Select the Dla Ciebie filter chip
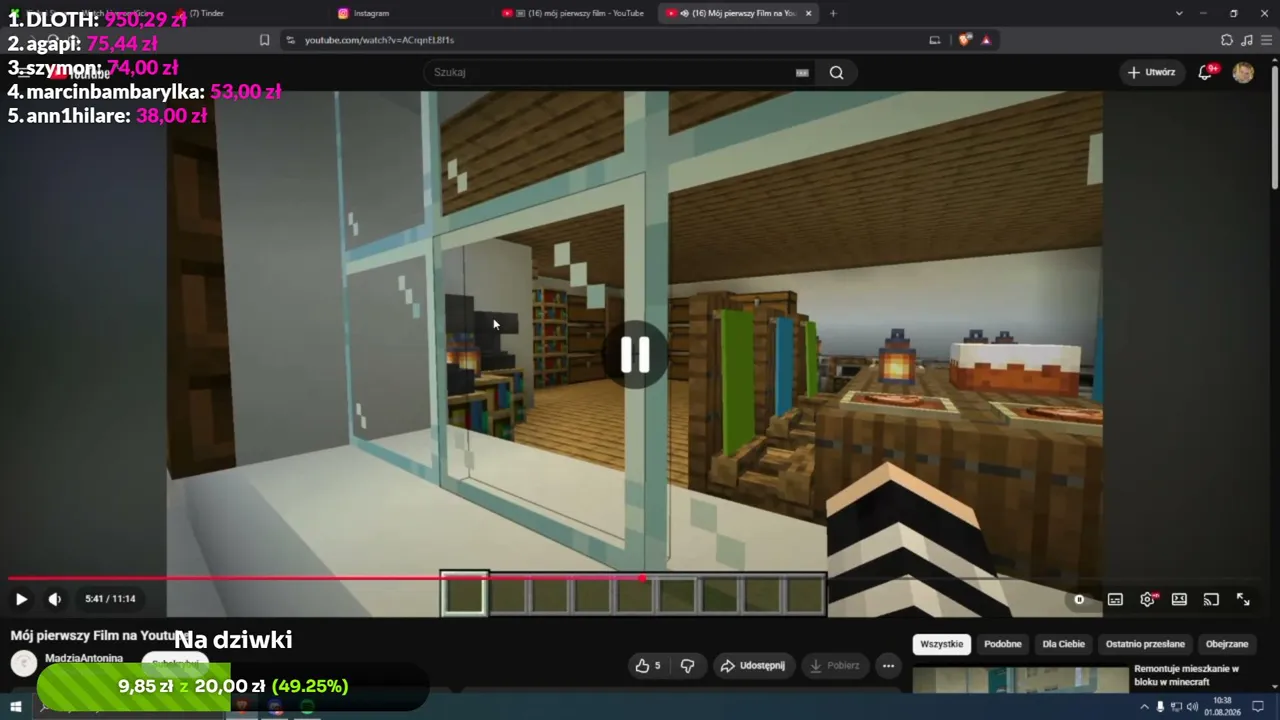This screenshot has height=720, width=1280. [x=1063, y=644]
